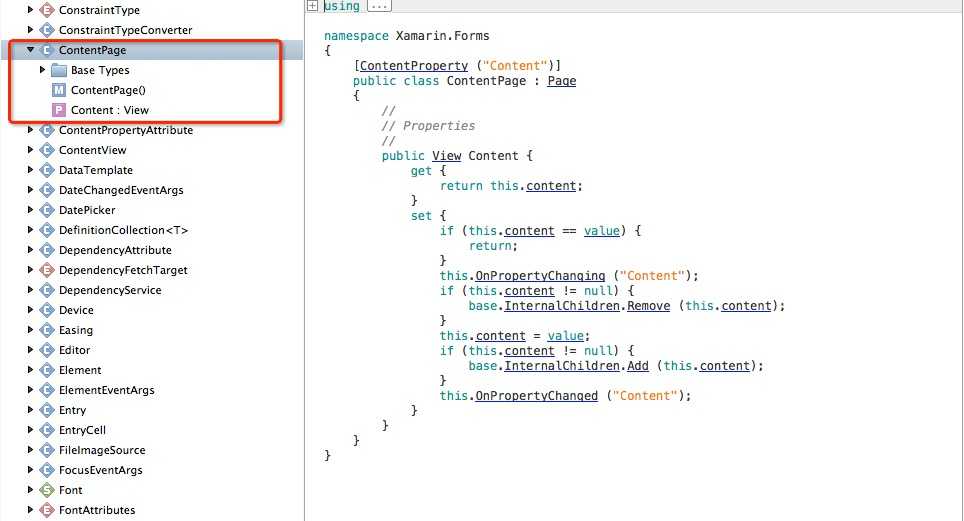Click the Element class icon
Image resolution: width=964 pixels, height=521 pixels.
pos(47,370)
